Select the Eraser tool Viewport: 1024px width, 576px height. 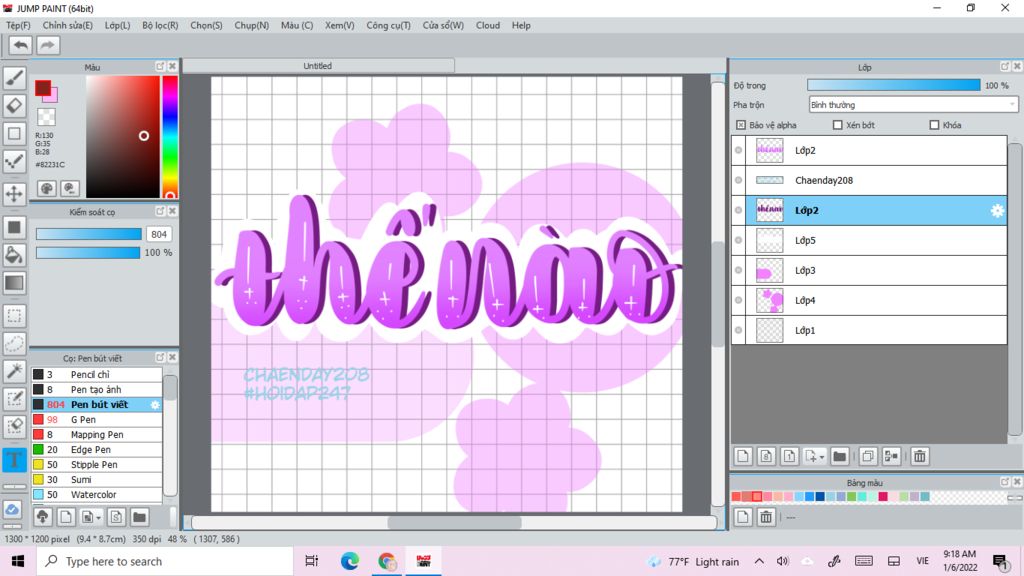tap(14, 106)
